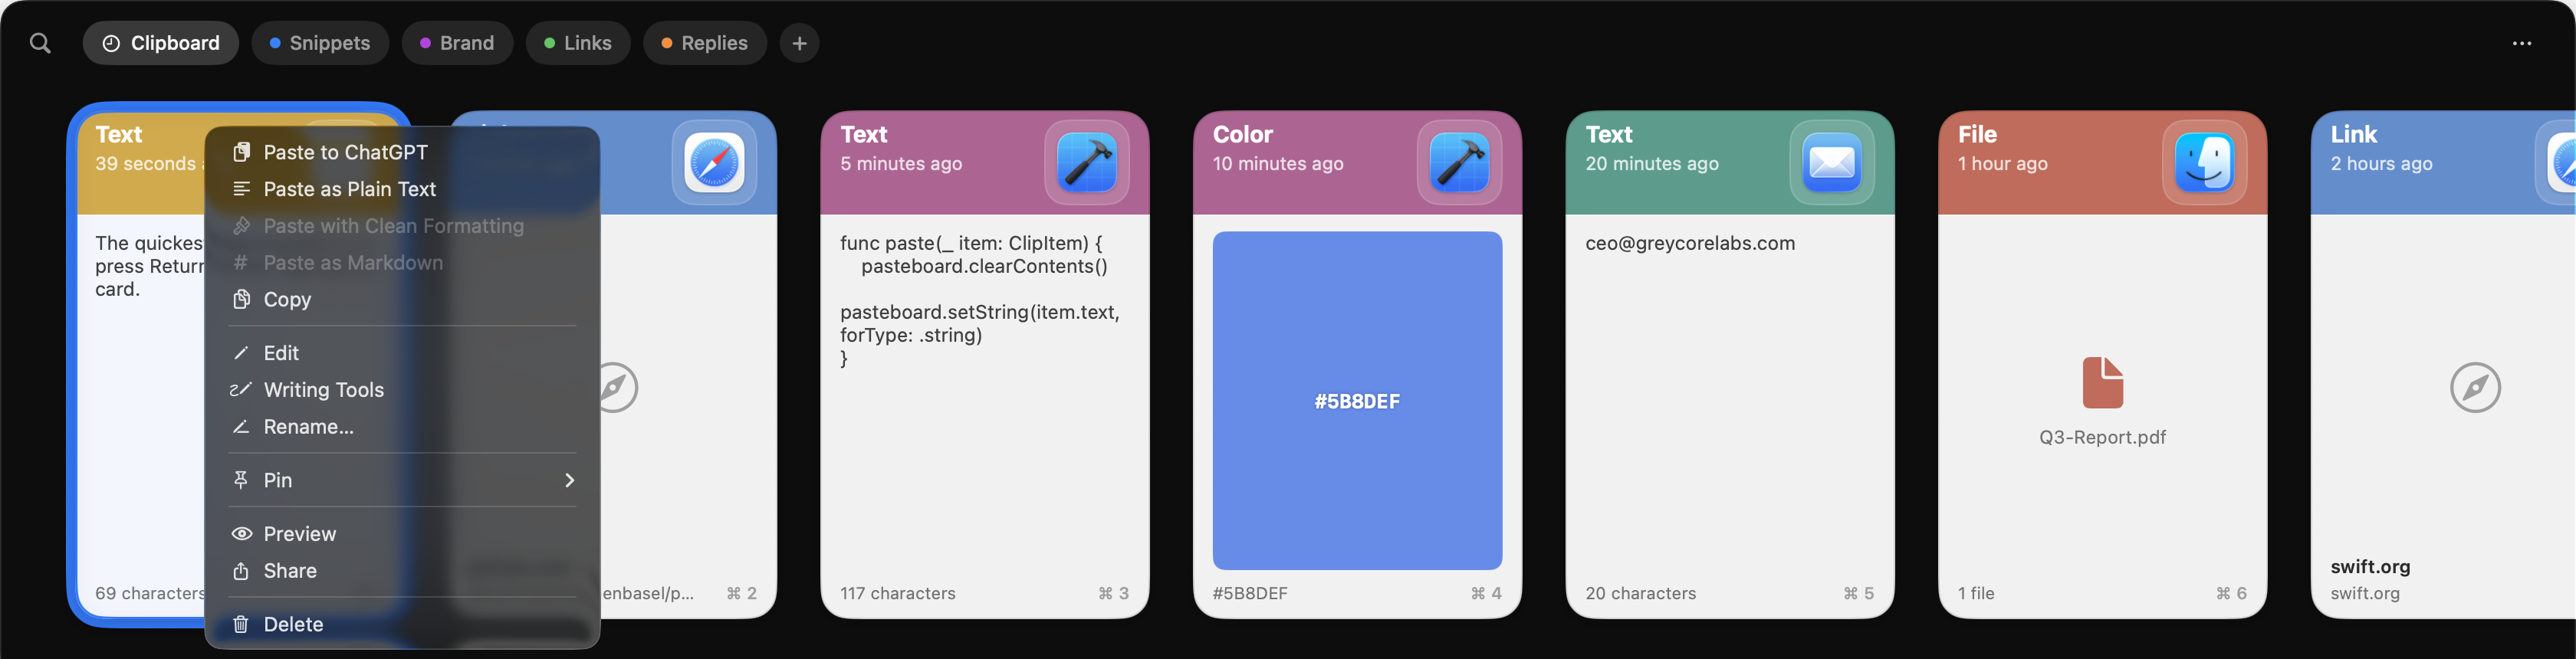
Task: Click the Mail app icon on email card
Action: click(x=1831, y=162)
